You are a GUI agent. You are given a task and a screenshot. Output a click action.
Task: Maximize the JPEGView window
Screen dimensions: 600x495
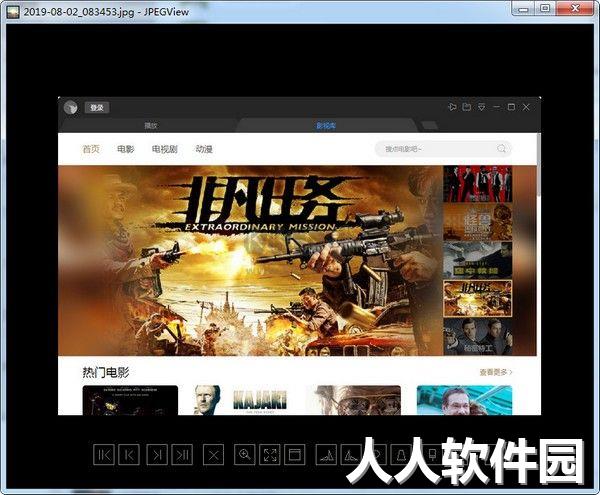coord(545,8)
